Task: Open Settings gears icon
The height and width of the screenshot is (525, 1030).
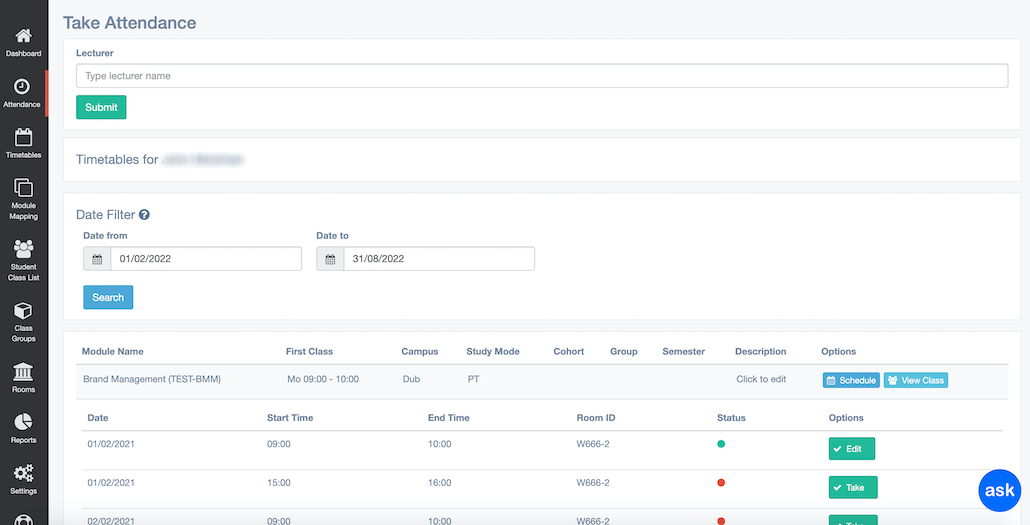Action: click(x=23, y=474)
